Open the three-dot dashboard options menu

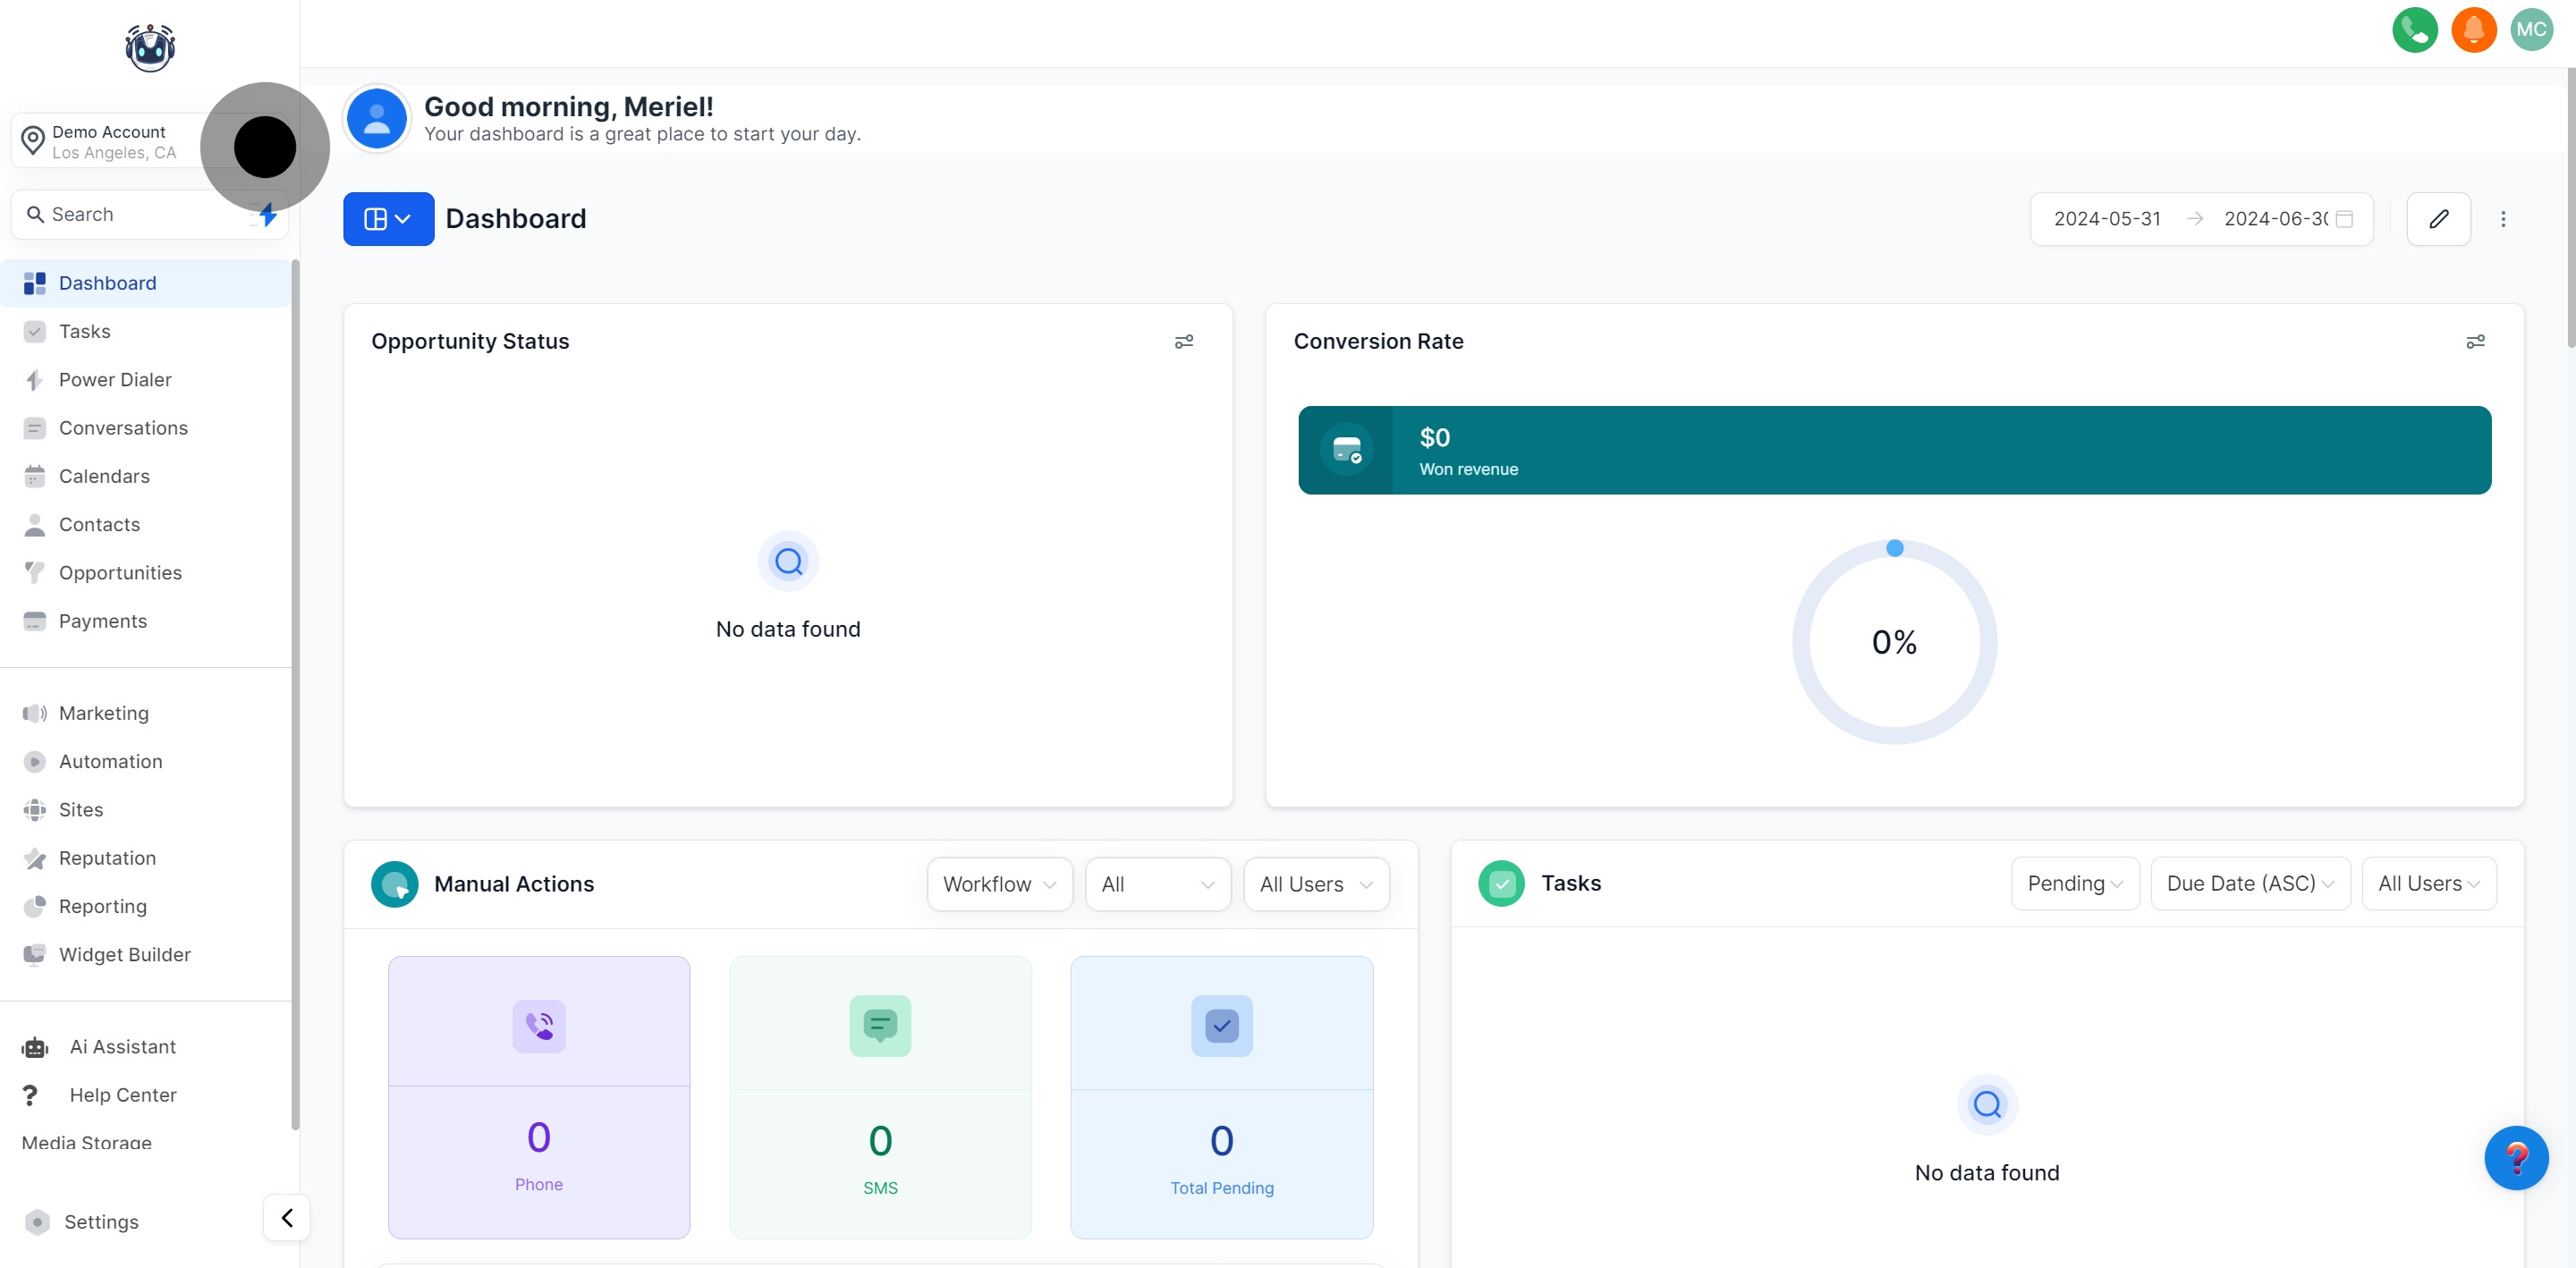(2503, 219)
